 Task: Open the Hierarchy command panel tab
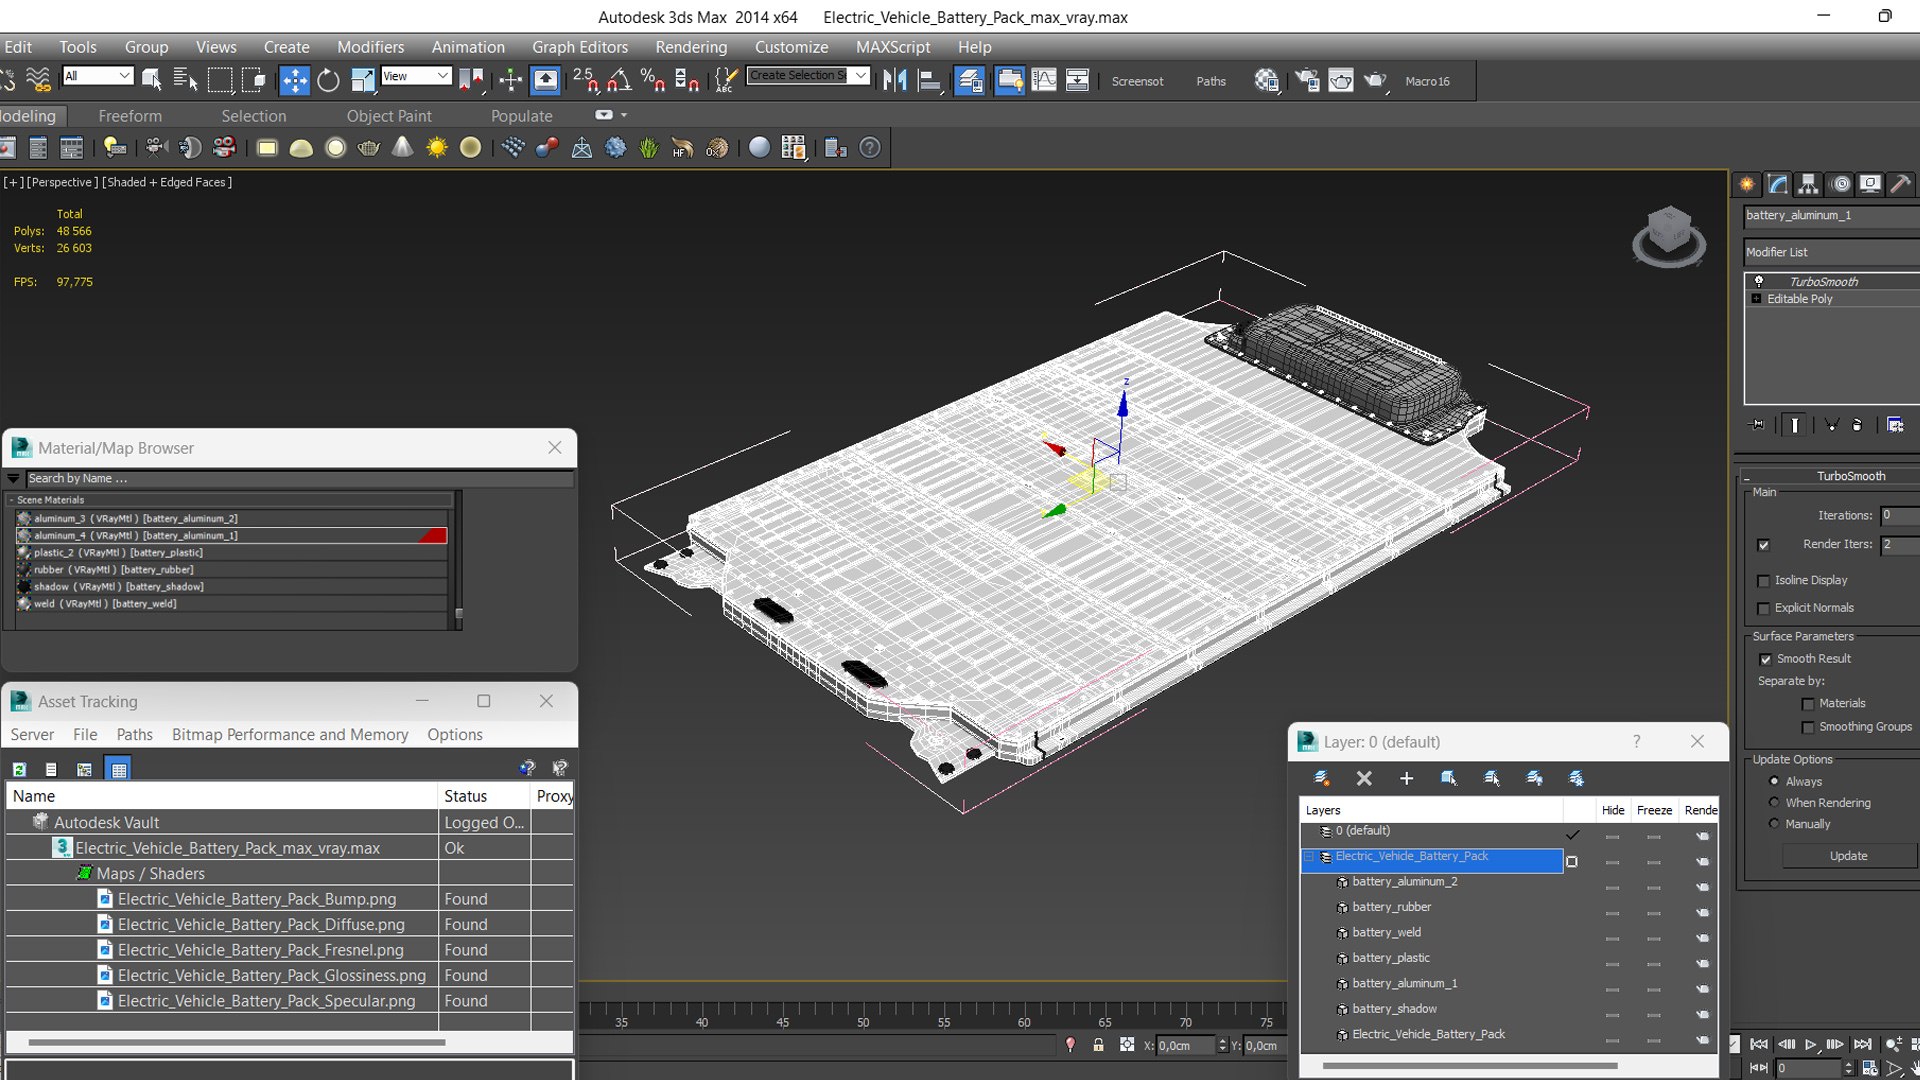click(1807, 184)
